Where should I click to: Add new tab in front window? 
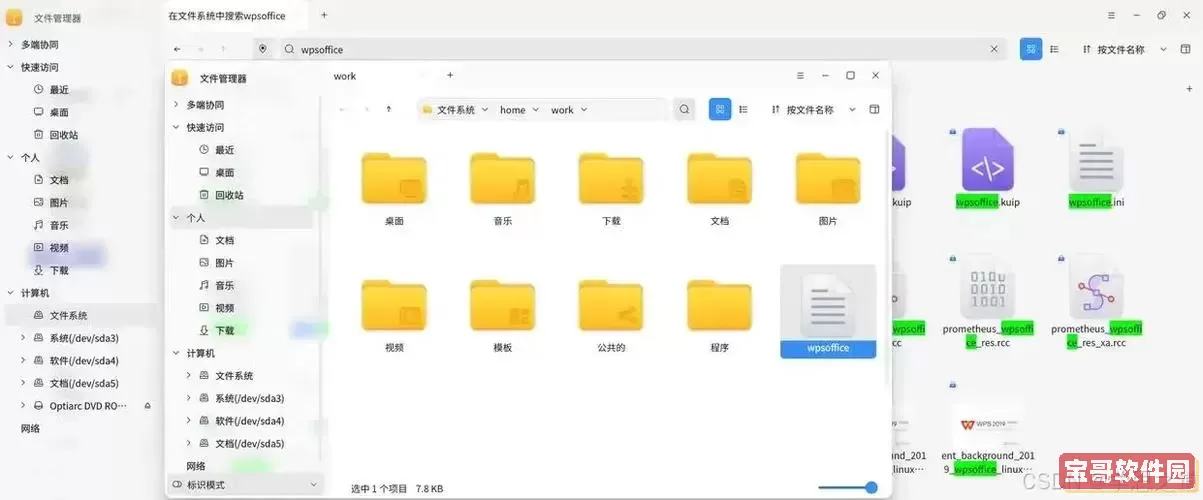(x=450, y=75)
